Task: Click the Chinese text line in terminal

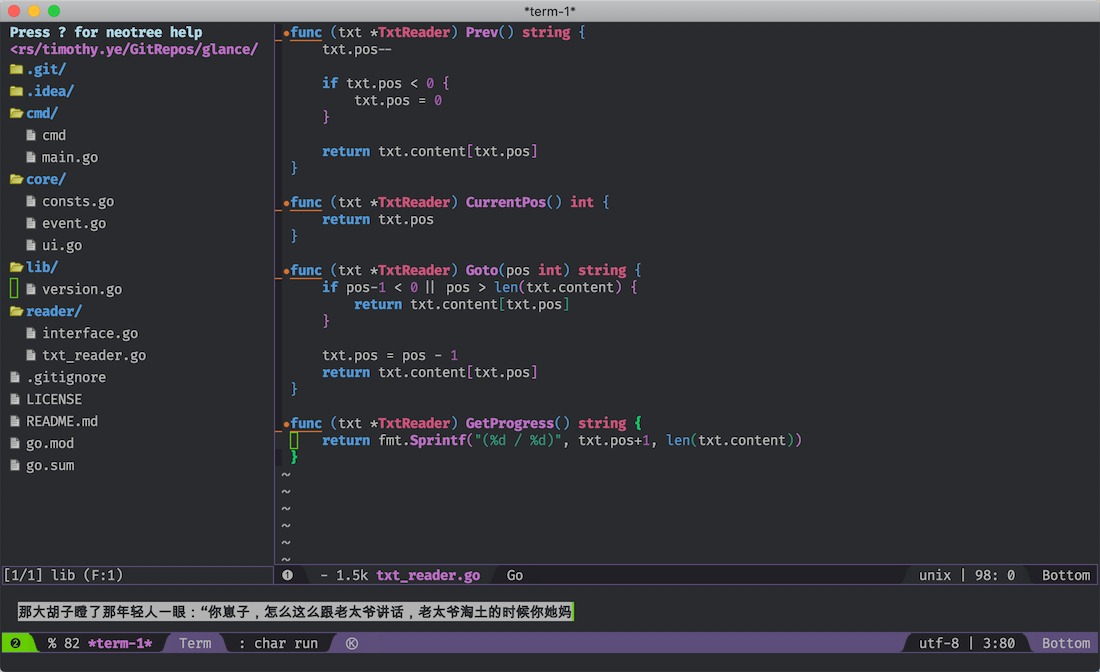Action: click(x=295, y=612)
